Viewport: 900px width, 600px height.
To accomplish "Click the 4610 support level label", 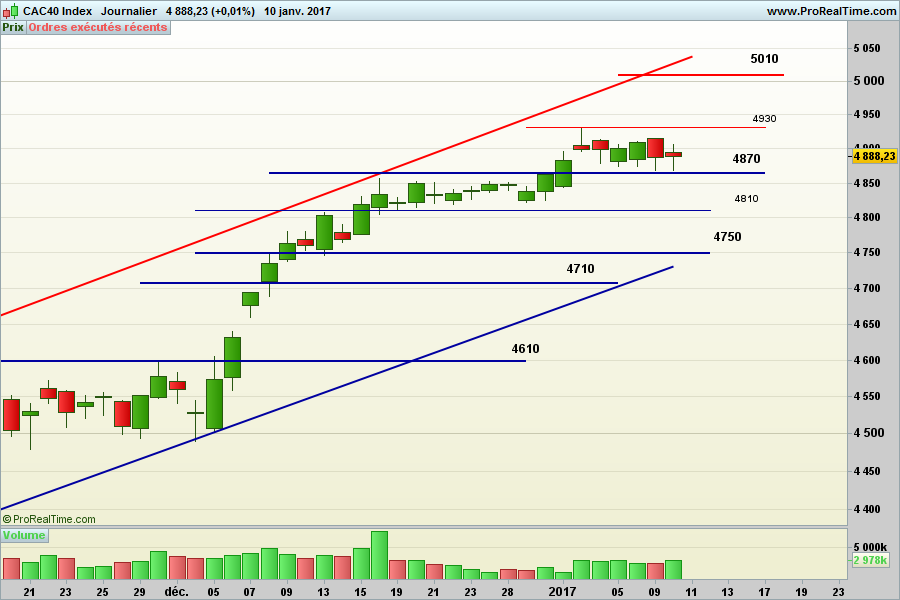I will [x=525, y=349].
